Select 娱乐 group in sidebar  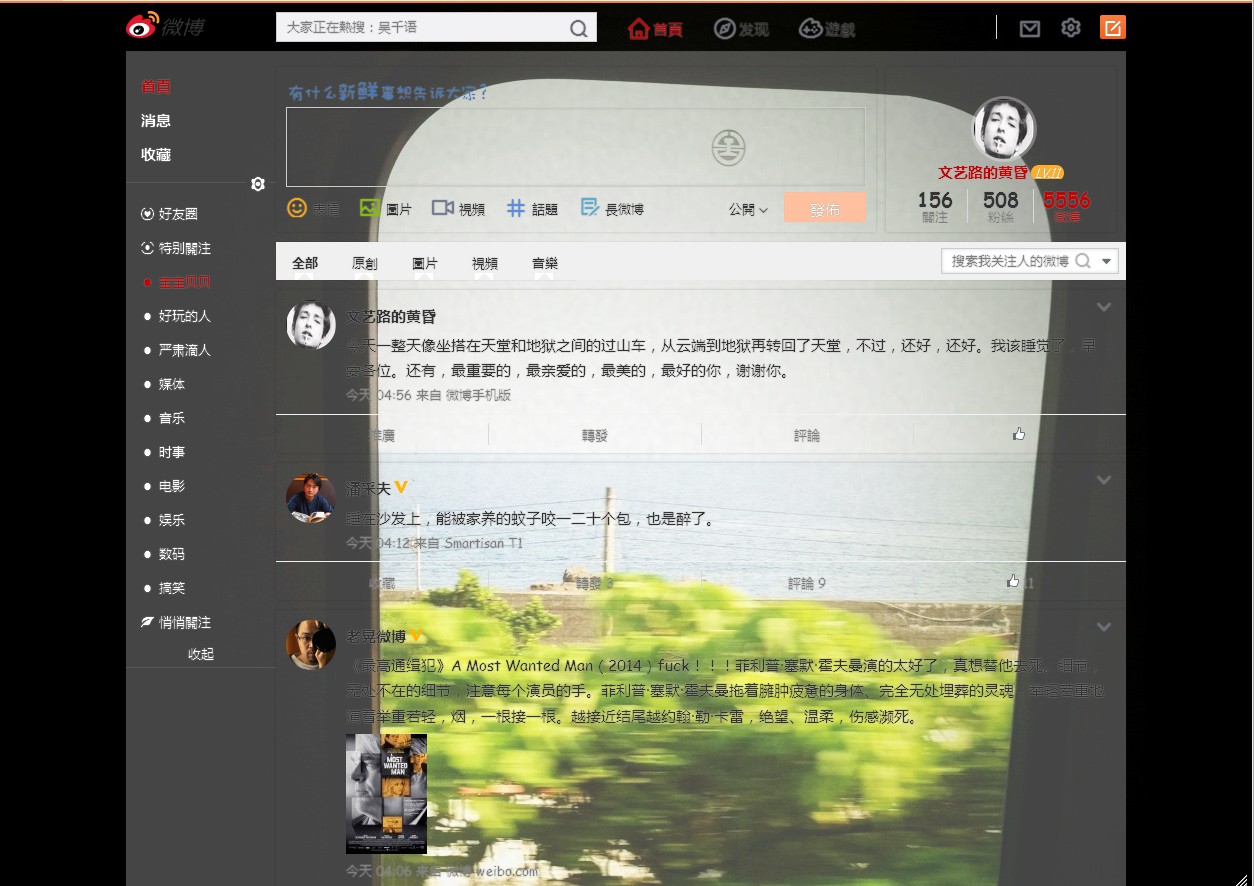point(172,520)
